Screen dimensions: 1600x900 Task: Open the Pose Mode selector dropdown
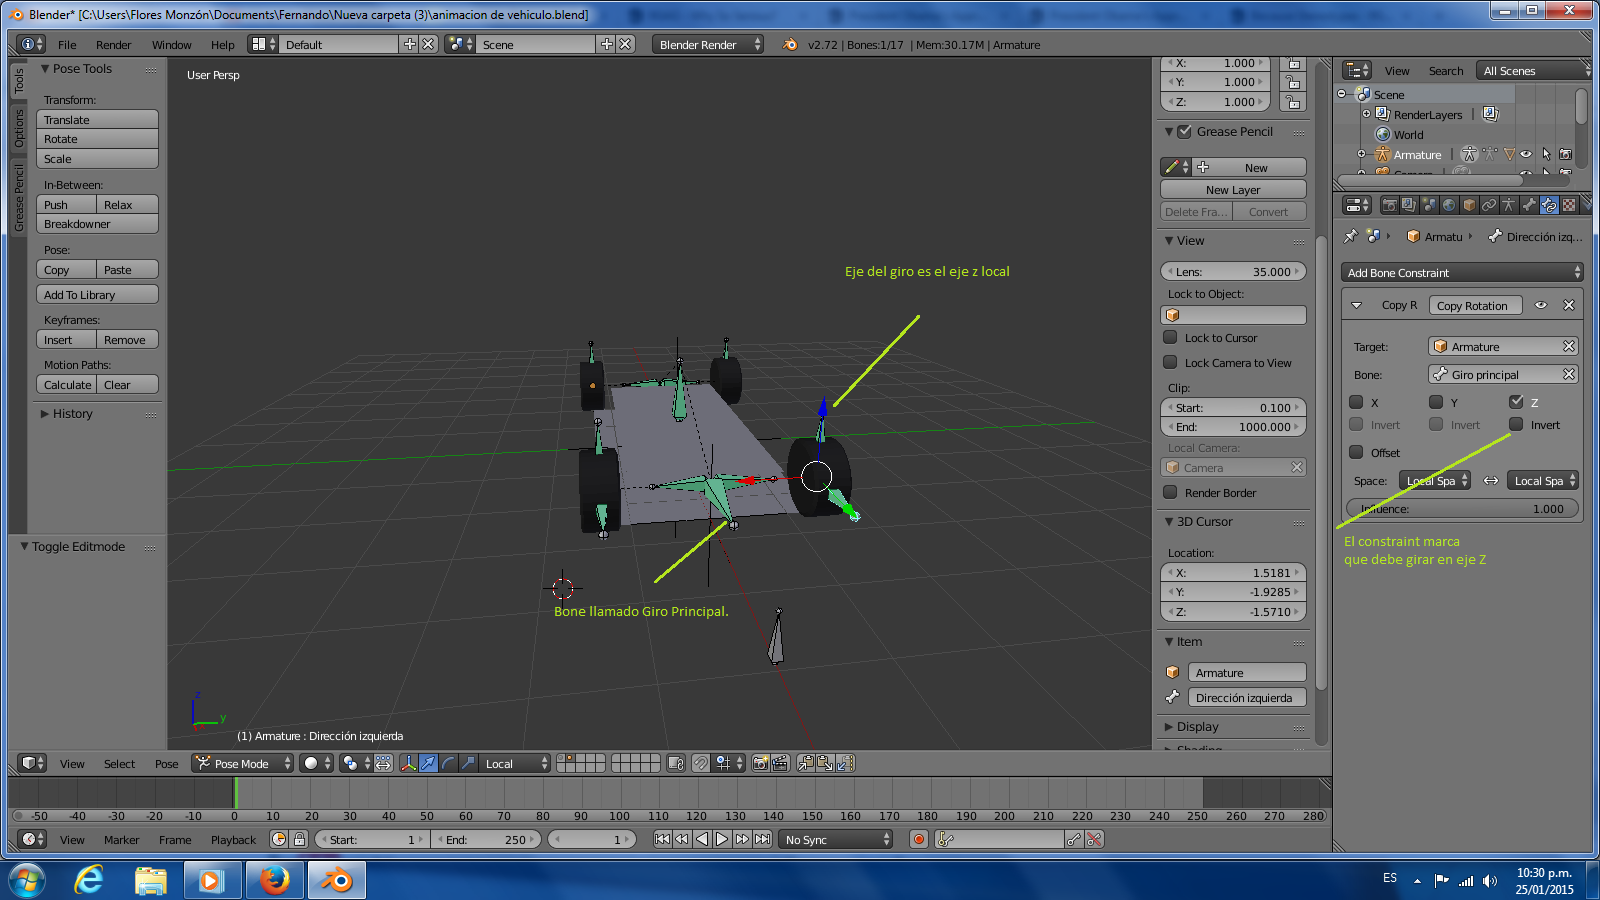(x=243, y=763)
